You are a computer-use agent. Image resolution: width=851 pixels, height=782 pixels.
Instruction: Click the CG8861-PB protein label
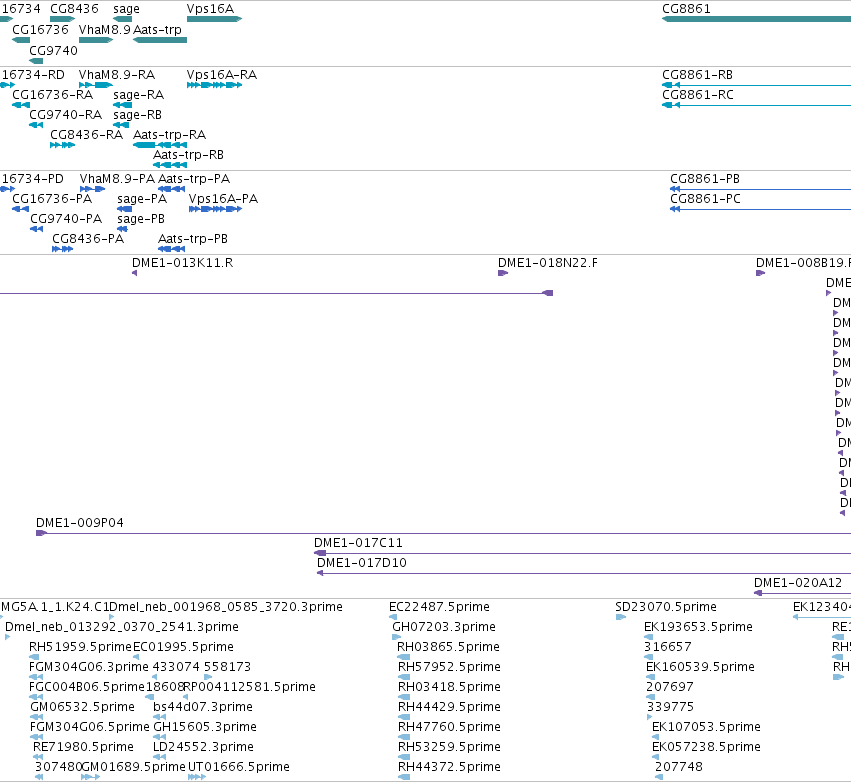coord(705,179)
